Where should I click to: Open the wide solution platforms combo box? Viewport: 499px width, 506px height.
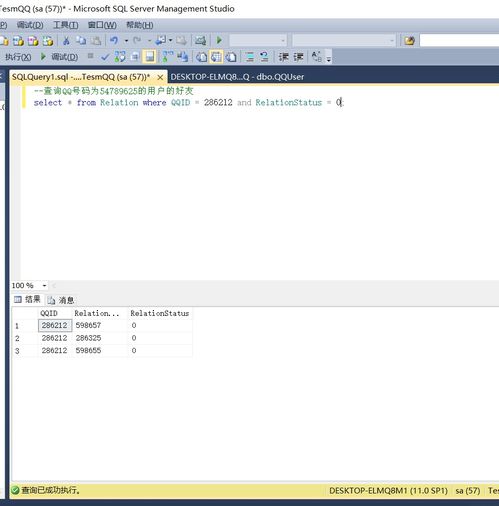click(344, 41)
